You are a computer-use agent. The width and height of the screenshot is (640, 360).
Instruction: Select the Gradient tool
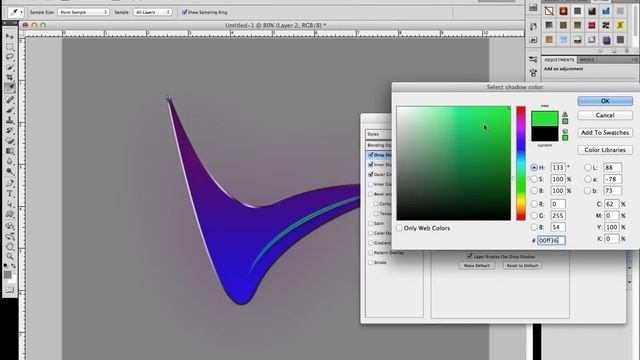tap(10, 151)
